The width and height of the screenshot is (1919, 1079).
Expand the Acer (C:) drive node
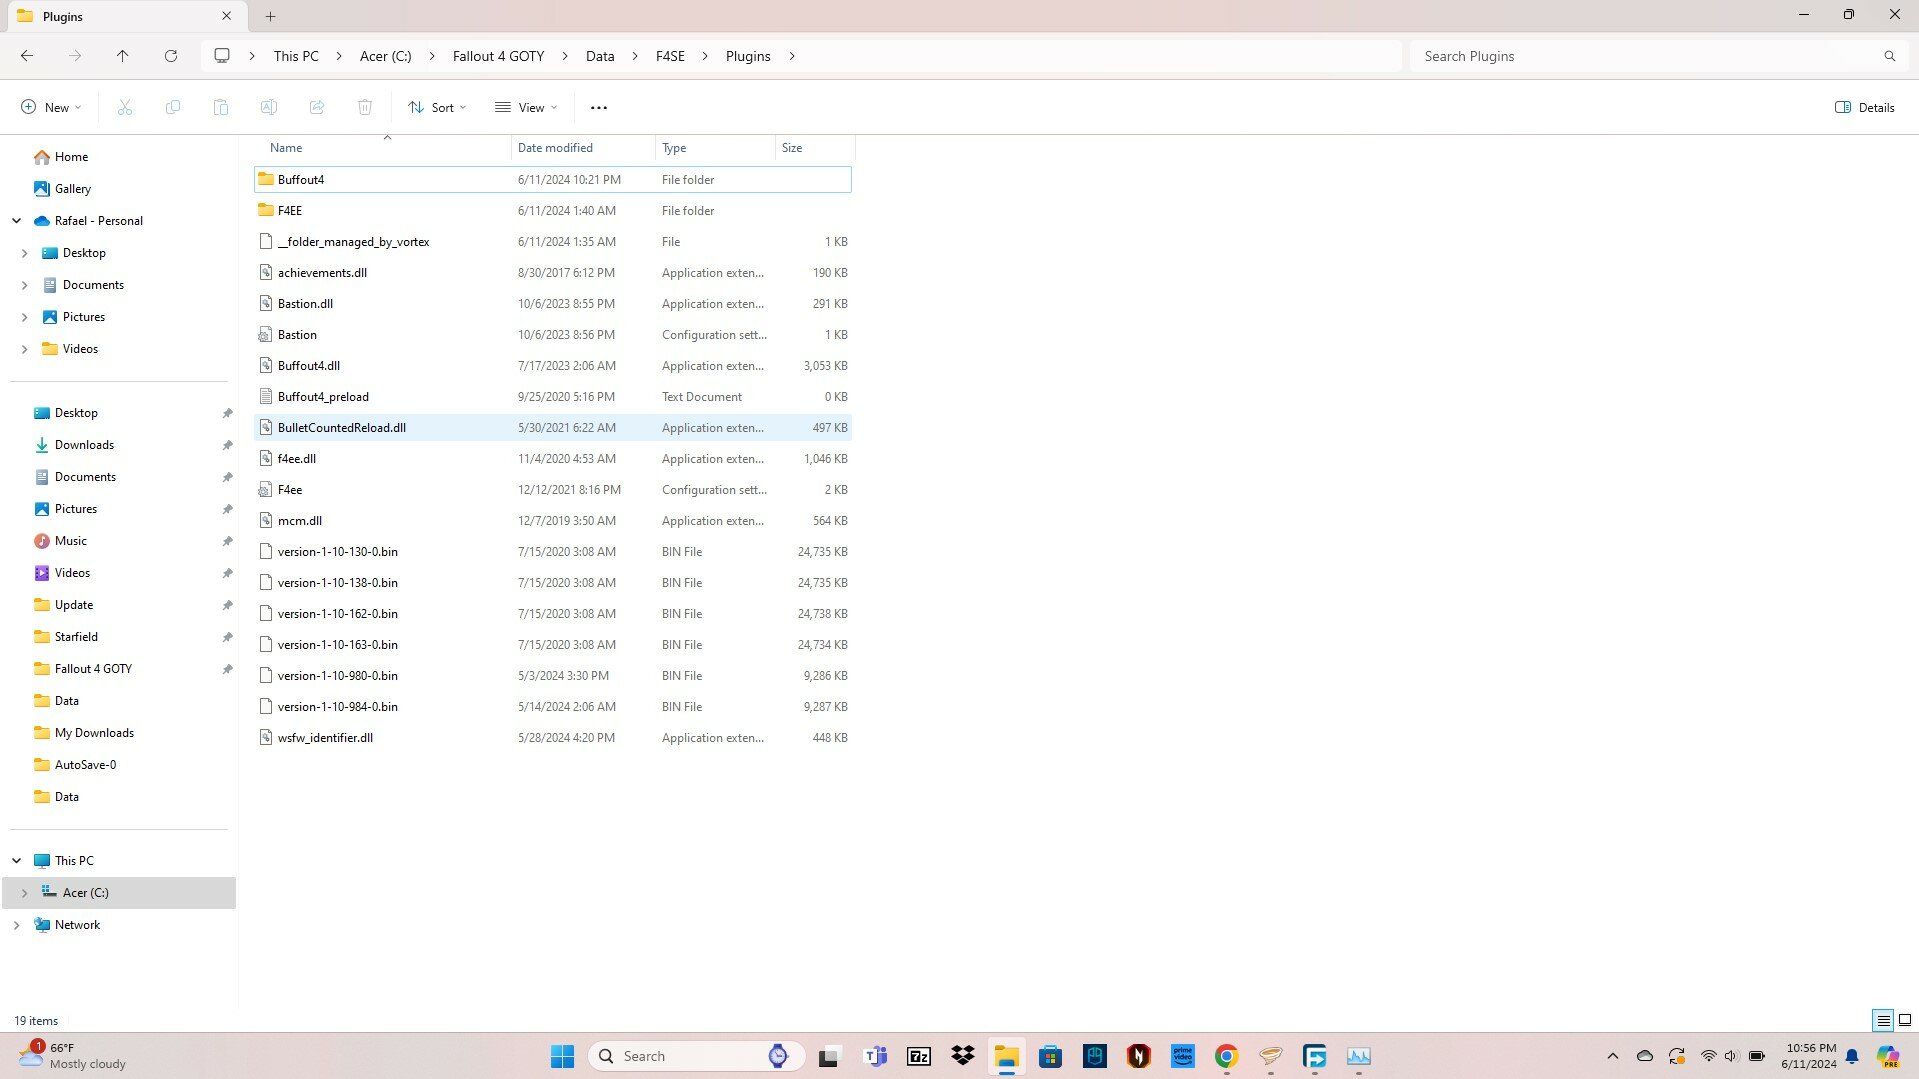[24, 893]
